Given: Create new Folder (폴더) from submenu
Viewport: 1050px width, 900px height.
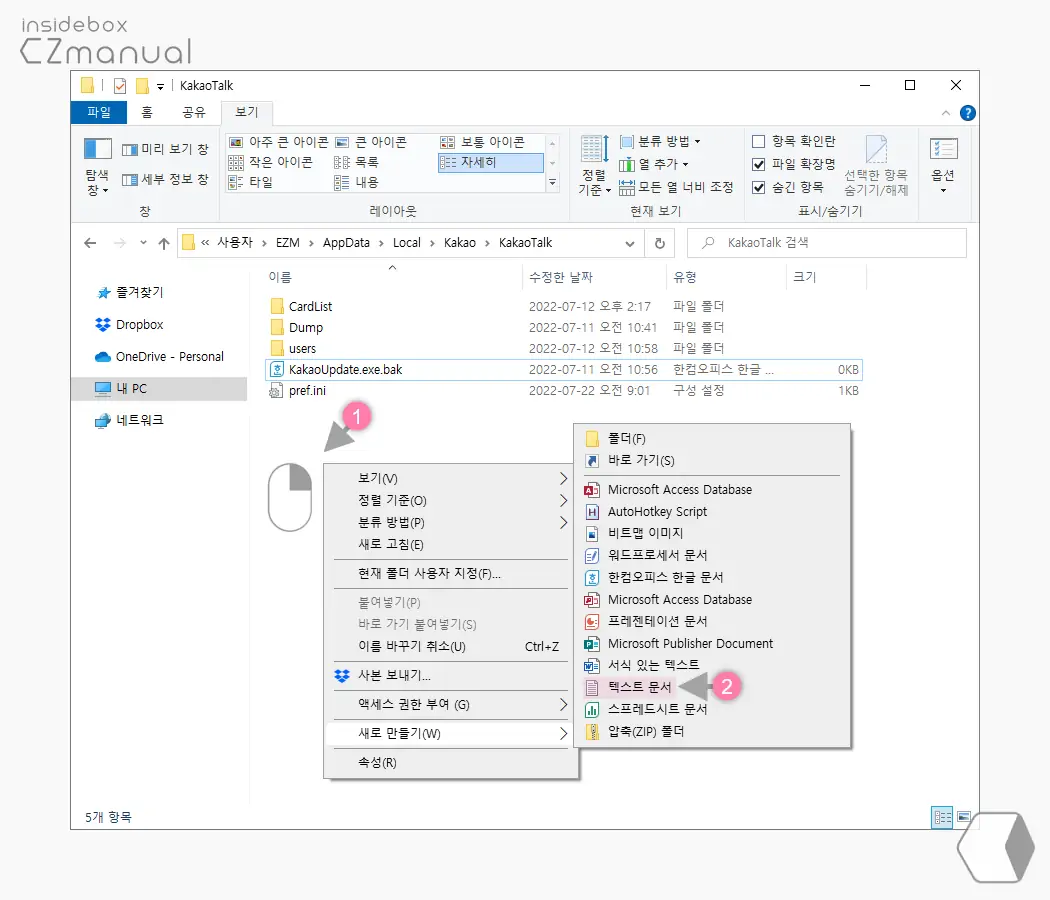Looking at the screenshot, I should 712,439.
